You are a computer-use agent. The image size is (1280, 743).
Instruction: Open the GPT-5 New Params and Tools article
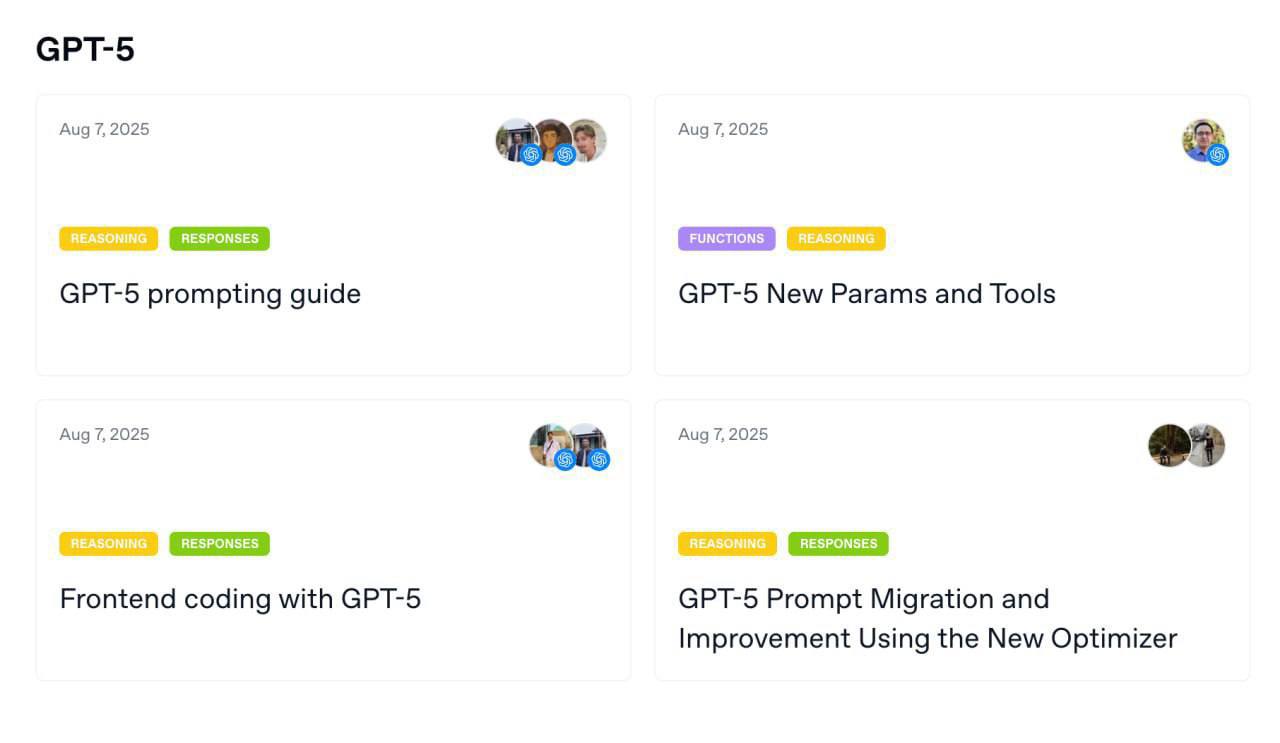click(867, 294)
